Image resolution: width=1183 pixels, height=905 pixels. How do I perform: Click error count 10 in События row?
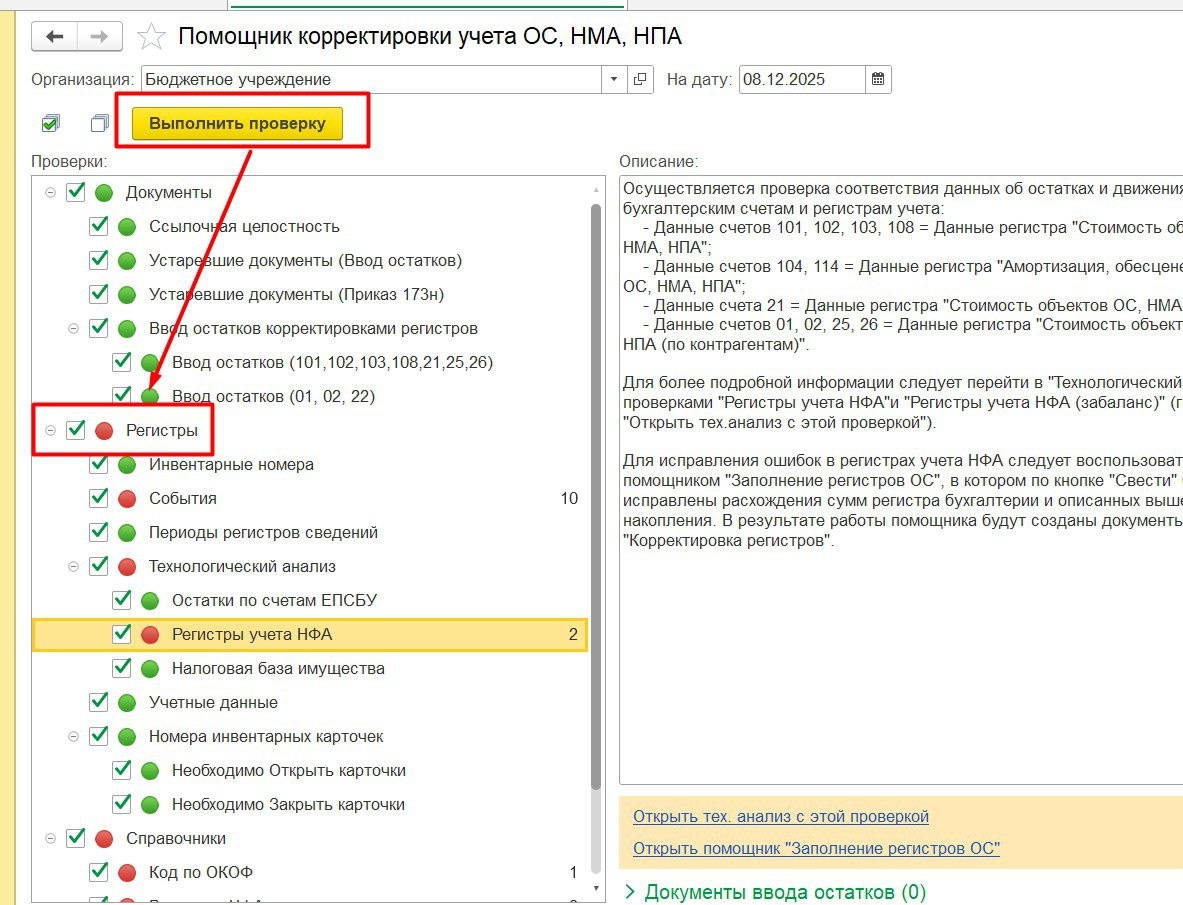coord(570,499)
